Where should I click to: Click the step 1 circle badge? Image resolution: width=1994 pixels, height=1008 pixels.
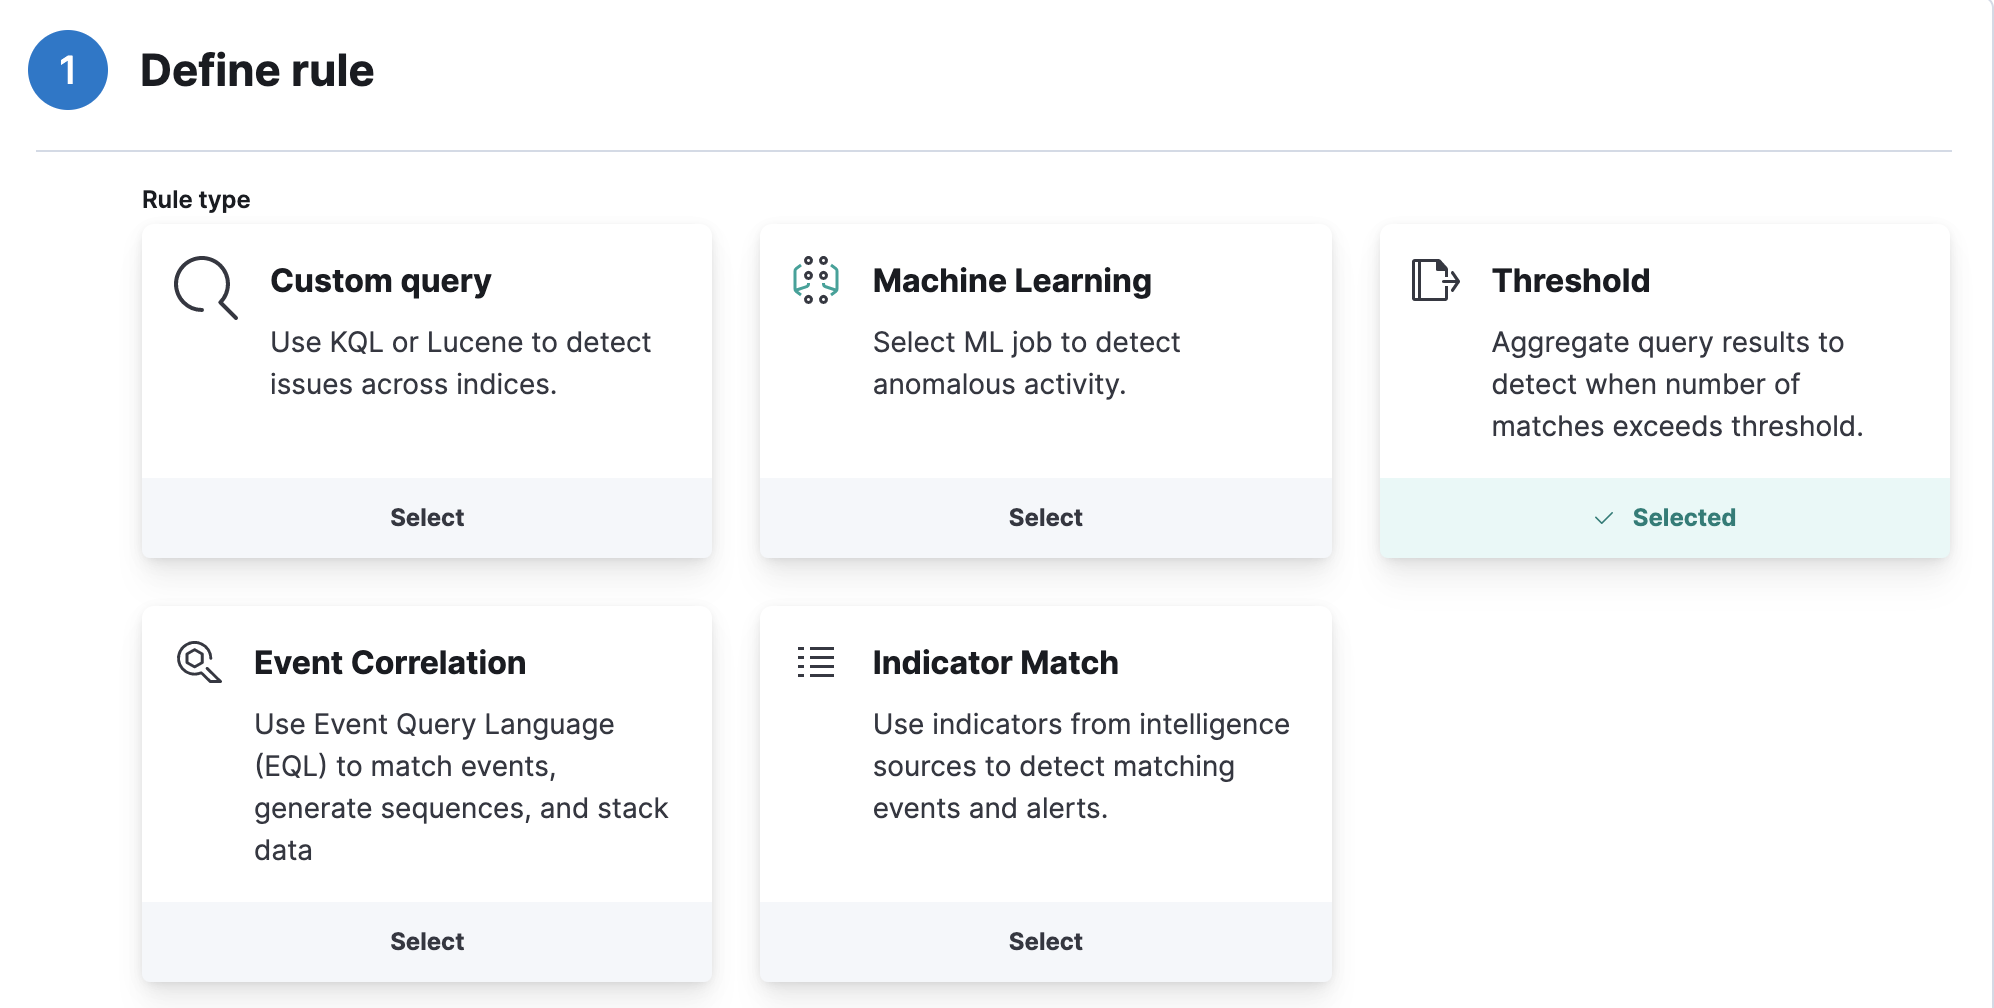pyautogui.click(x=68, y=70)
